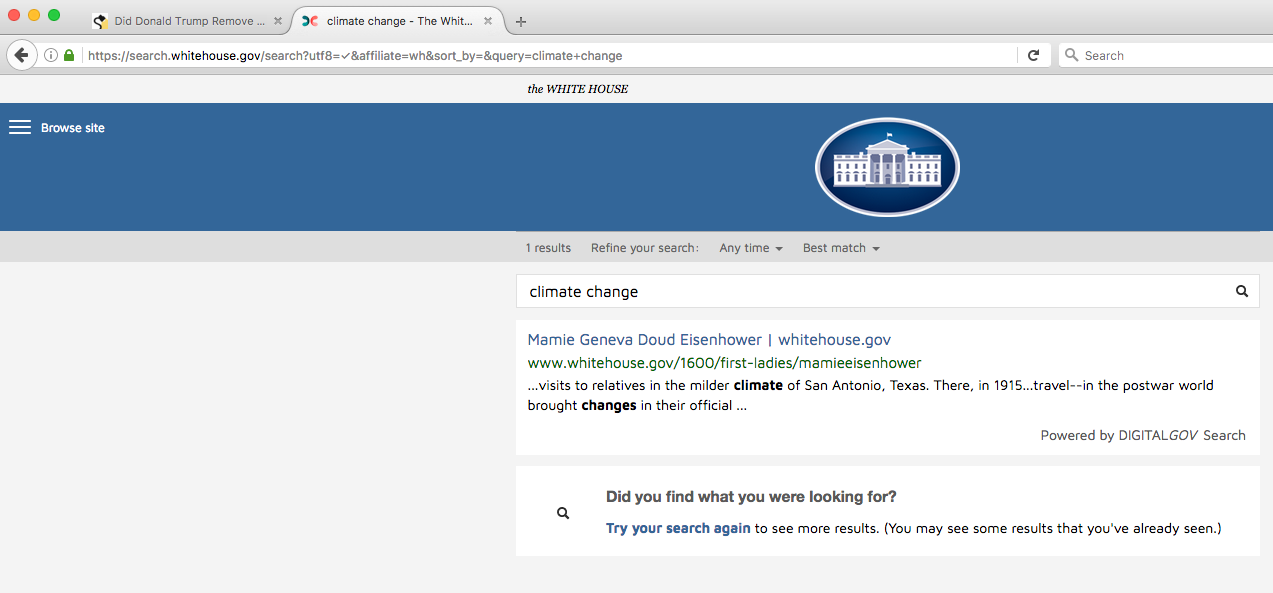Viewport: 1273px width, 593px height.
Task: Click the magnifier in the climate change search box
Action: (x=1242, y=292)
